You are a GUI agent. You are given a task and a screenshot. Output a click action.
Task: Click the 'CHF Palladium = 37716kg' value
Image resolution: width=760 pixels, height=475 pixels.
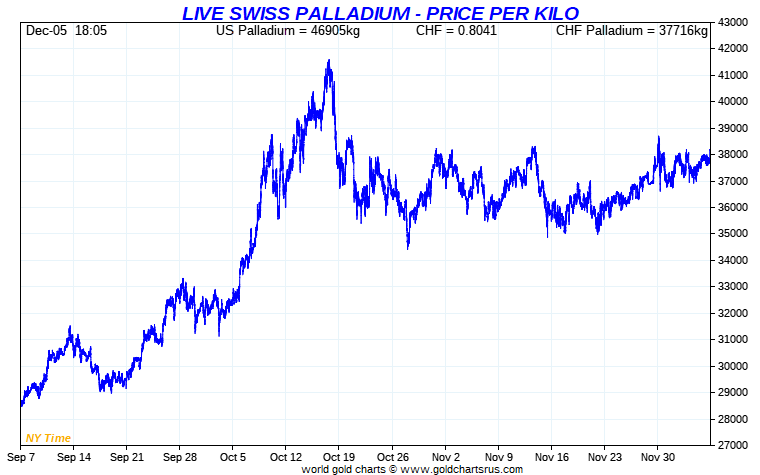(632, 31)
